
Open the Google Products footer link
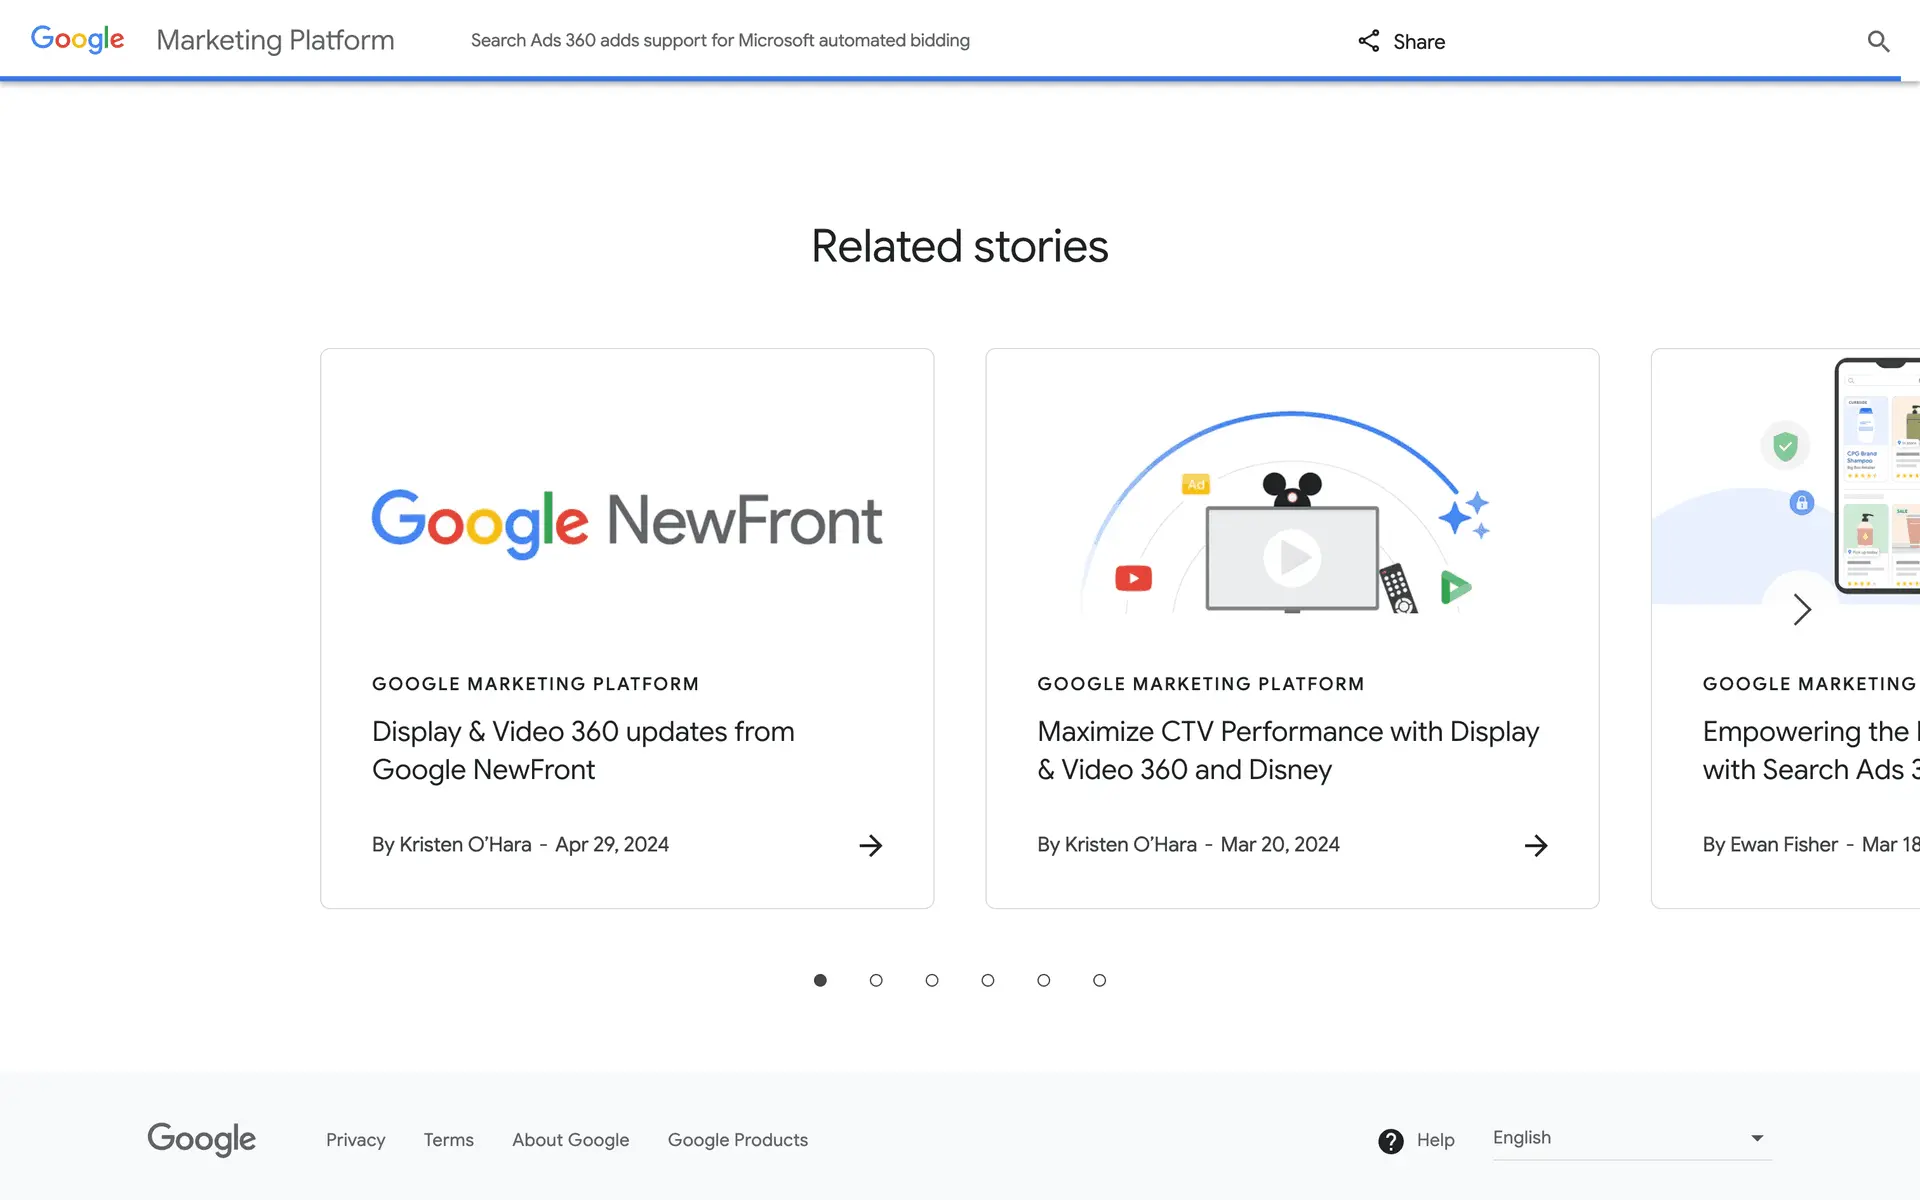[x=737, y=1140]
